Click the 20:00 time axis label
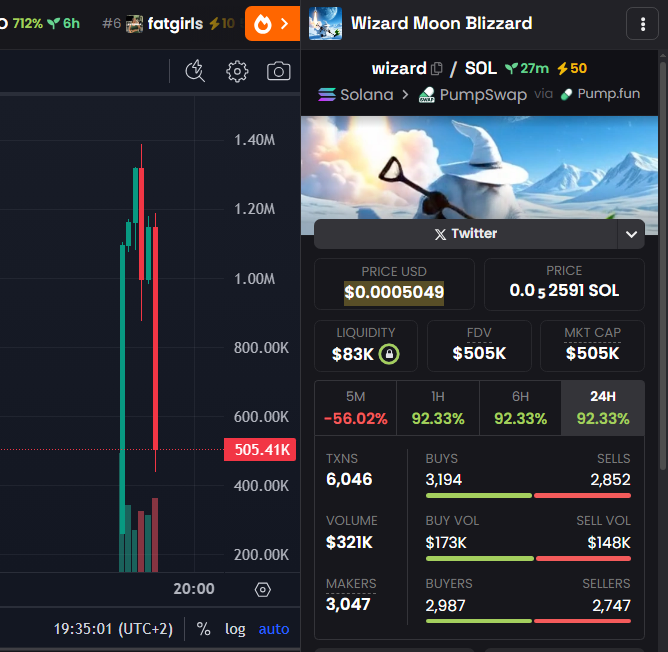 (194, 589)
